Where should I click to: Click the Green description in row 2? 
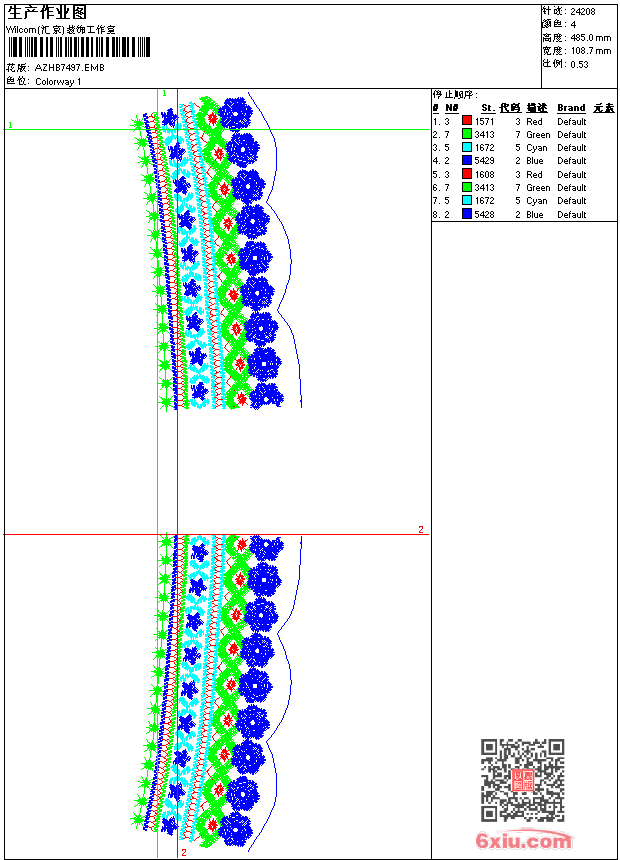pyautogui.click(x=538, y=135)
